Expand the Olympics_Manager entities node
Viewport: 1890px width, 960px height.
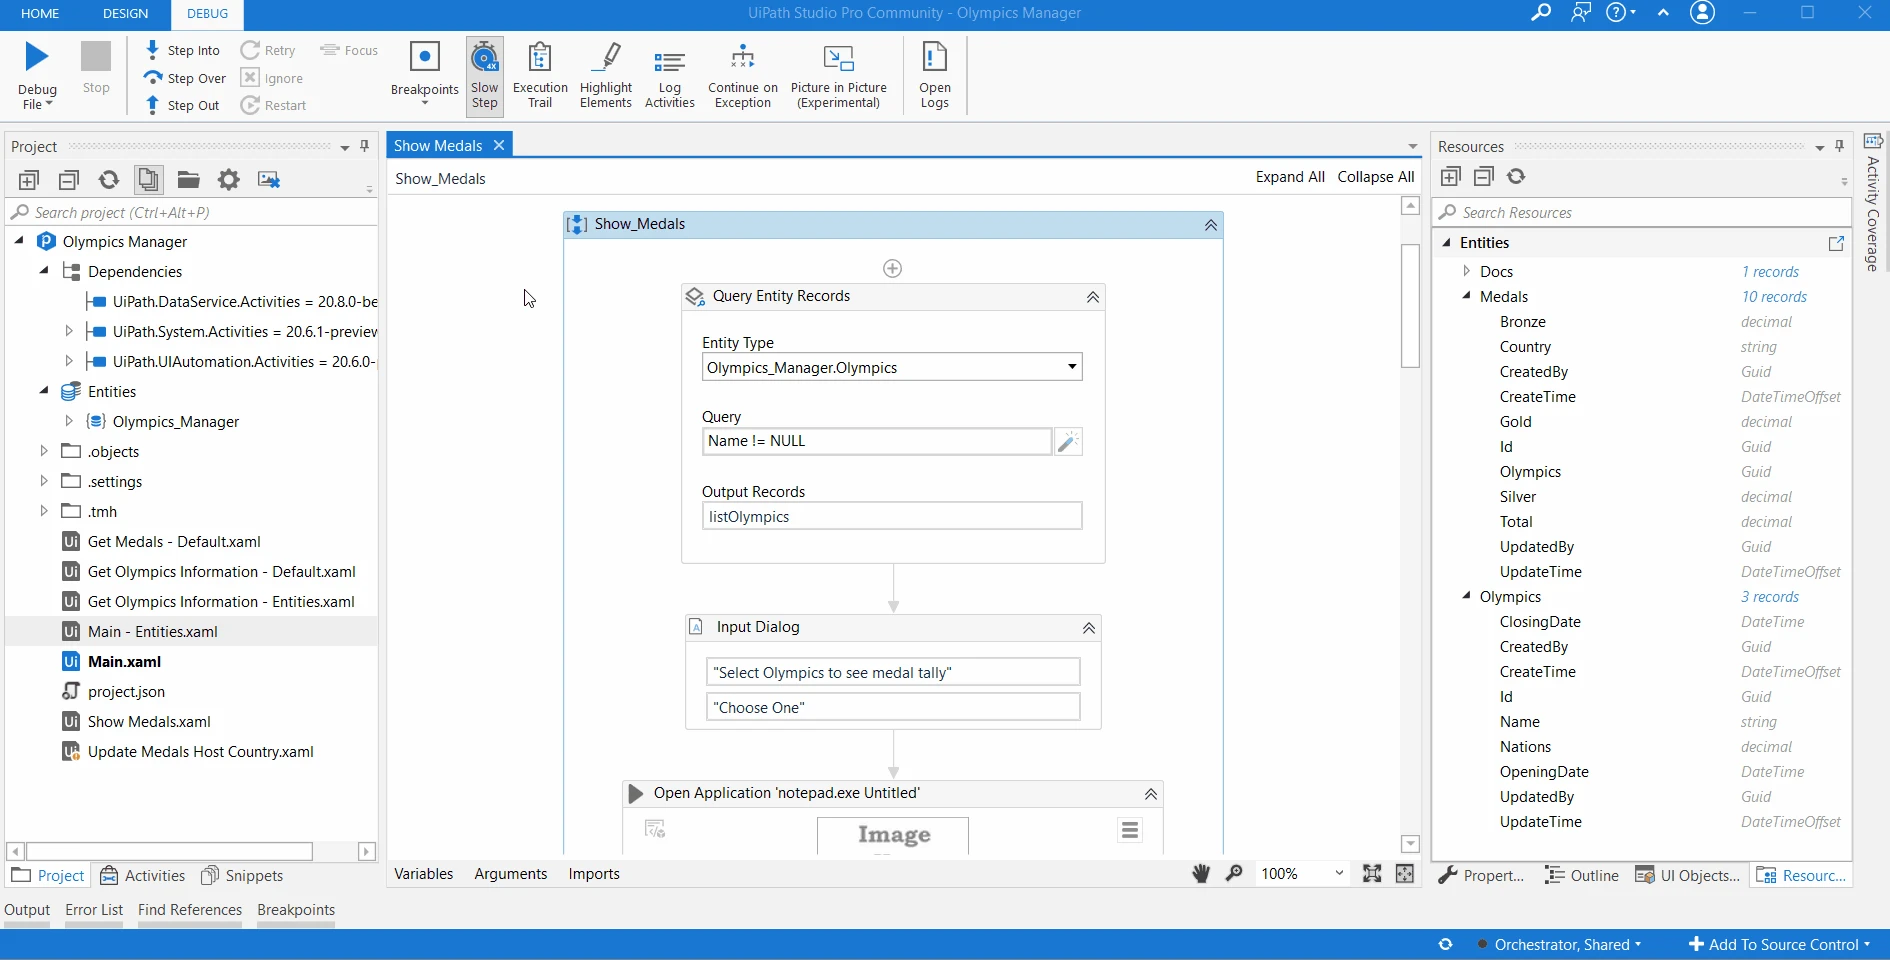69,421
